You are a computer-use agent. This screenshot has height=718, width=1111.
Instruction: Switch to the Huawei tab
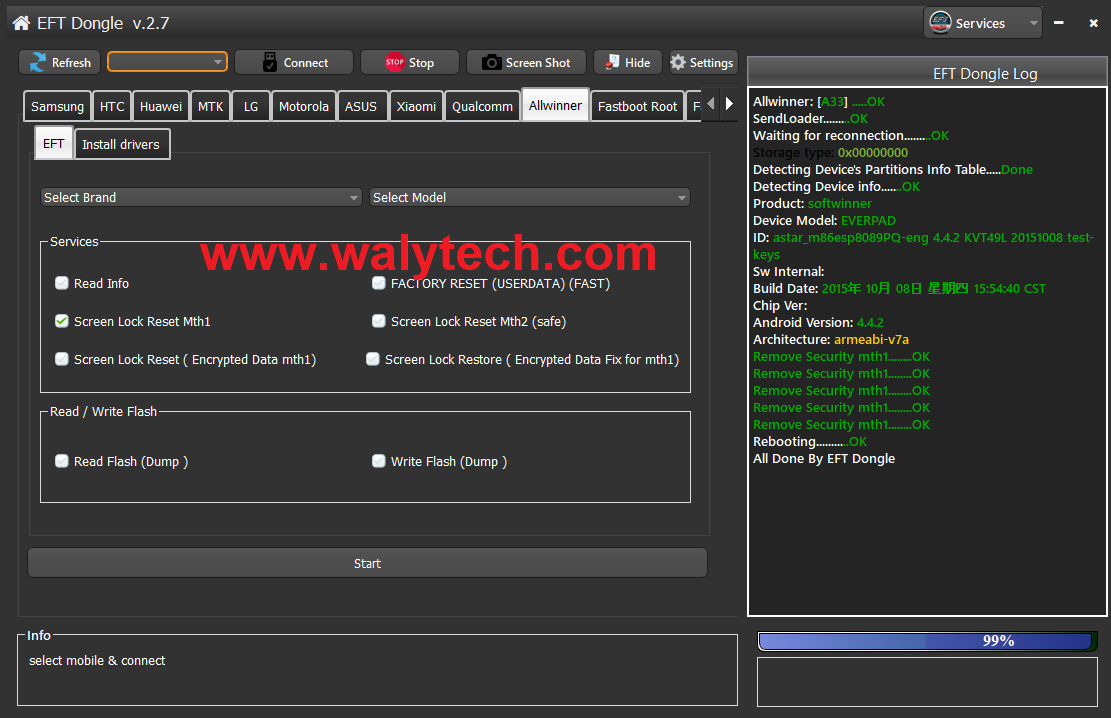point(161,106)
